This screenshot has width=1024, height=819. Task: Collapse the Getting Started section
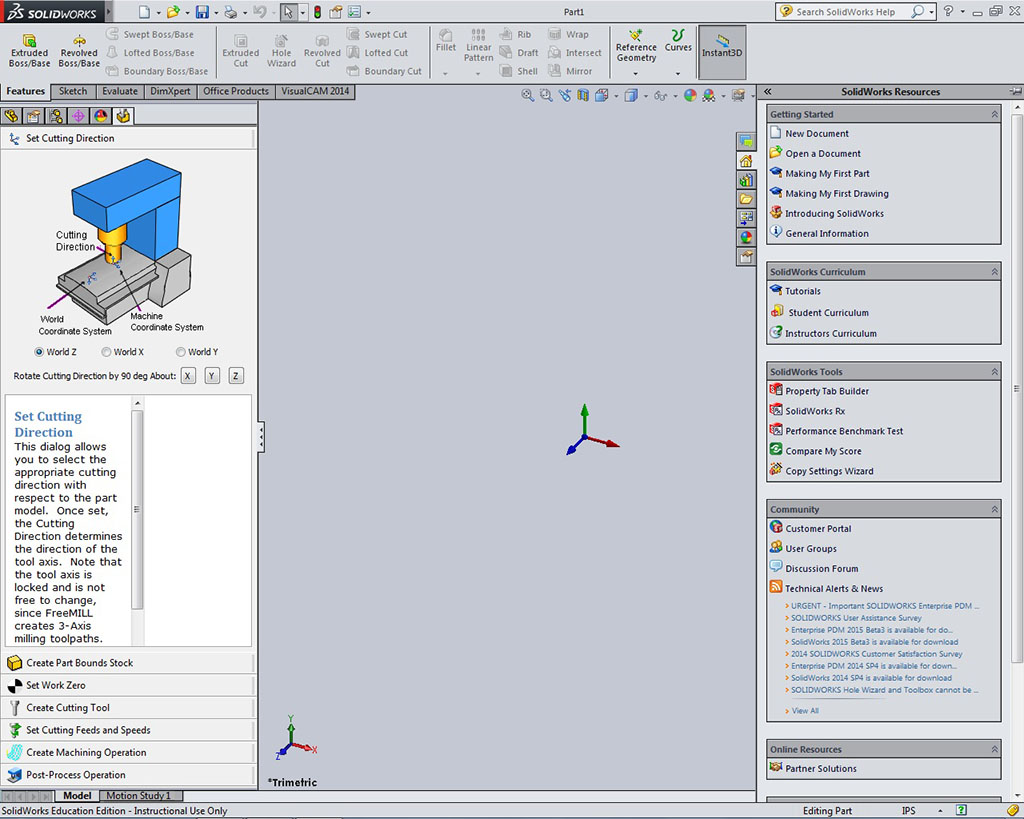pos(993,114)
